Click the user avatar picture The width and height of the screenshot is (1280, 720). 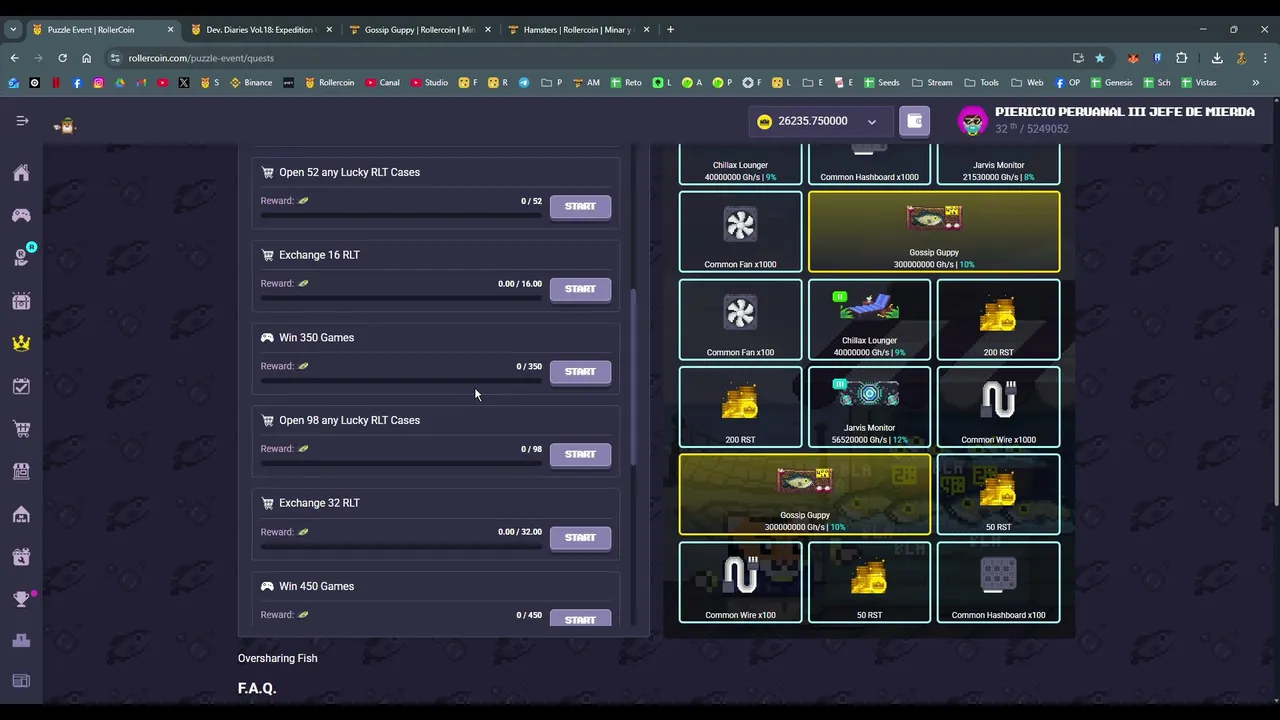[x=972, y=121]
